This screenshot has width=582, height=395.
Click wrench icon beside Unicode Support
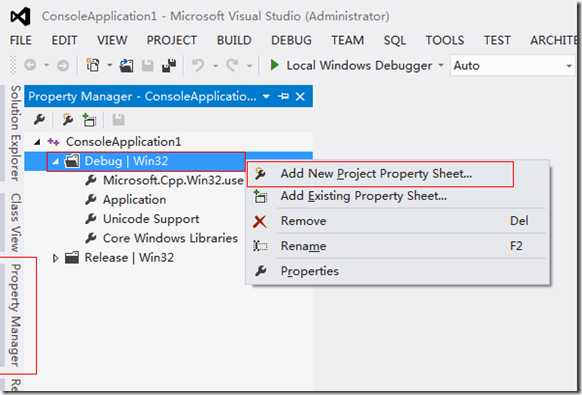coord(91,219)
